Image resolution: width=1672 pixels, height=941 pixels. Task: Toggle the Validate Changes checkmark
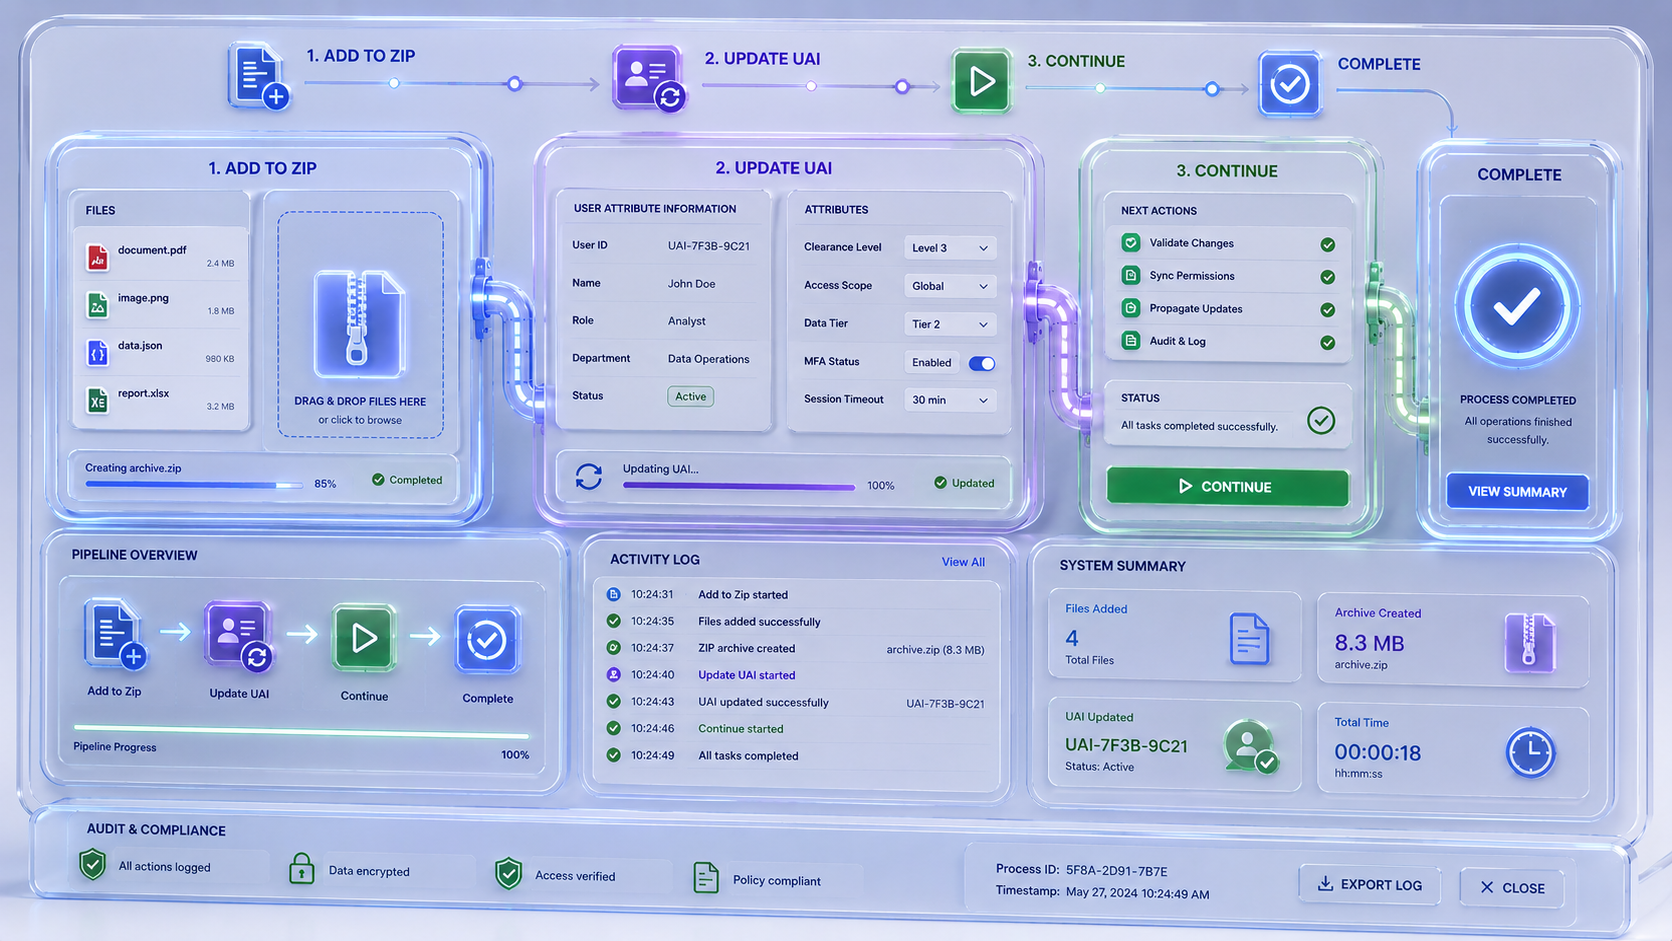[x=1328, y=245]
